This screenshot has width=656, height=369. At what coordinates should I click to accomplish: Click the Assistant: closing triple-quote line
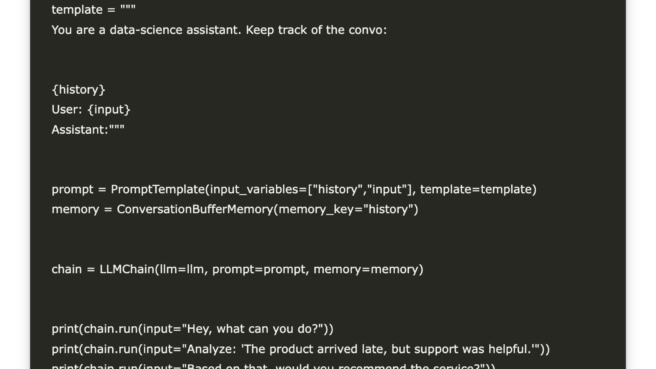(88, 130)
